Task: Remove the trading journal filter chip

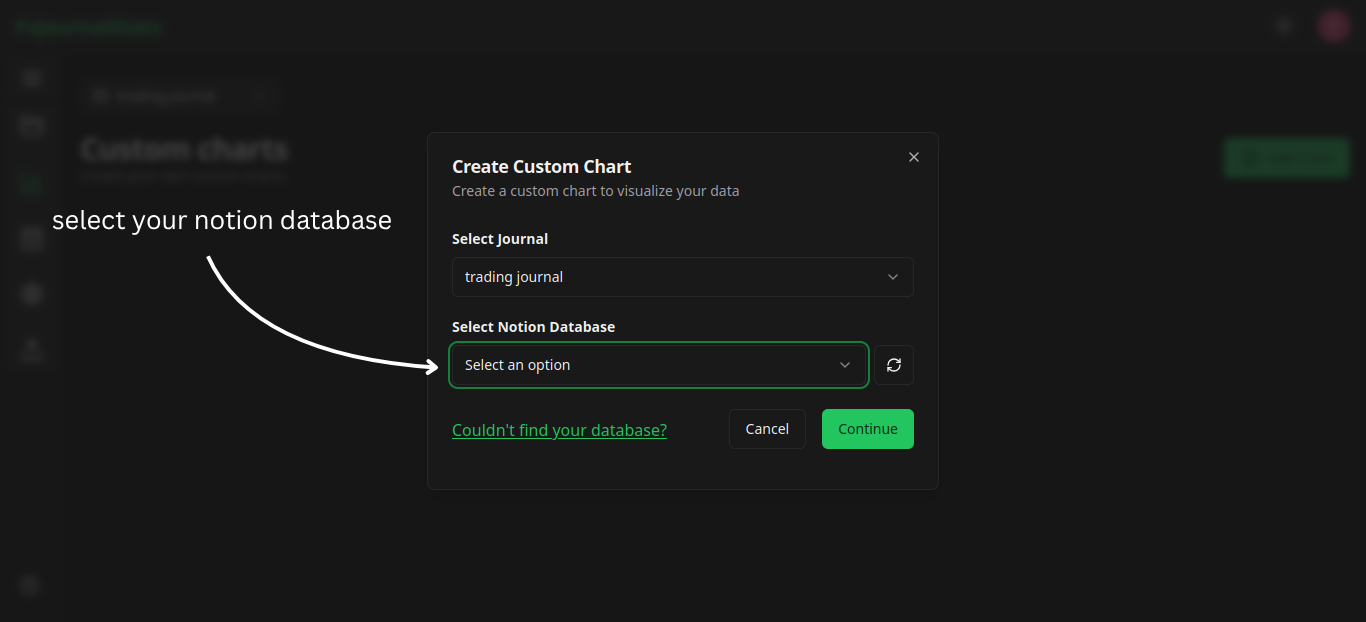Action: point(259,95)
